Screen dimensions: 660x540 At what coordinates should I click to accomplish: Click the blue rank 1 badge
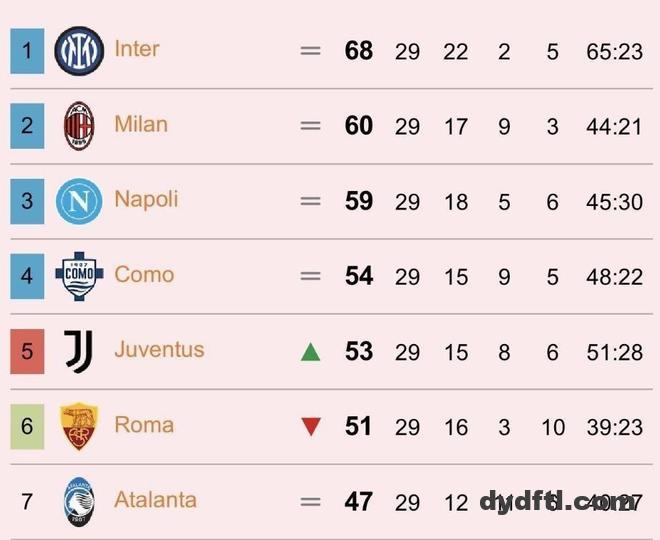pos(27,51)
